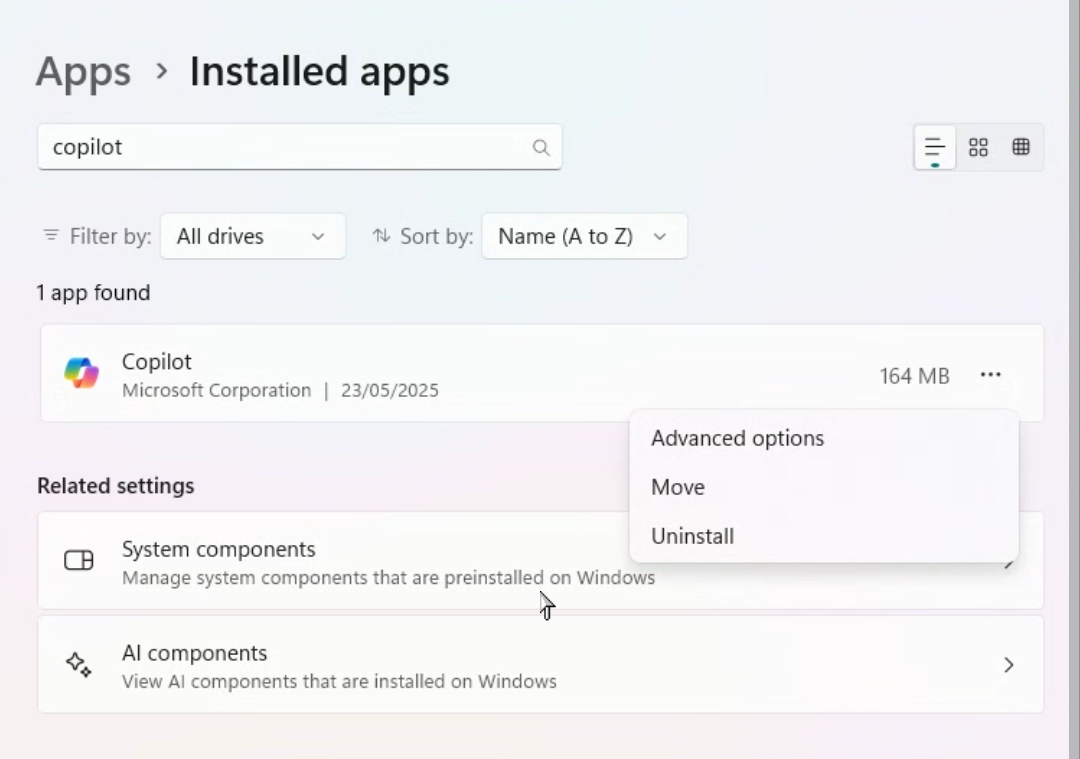Viewport: 1080px width, 759px height.
Task: Open the Name (A to Z) sort dropdown
Action: 584,236
